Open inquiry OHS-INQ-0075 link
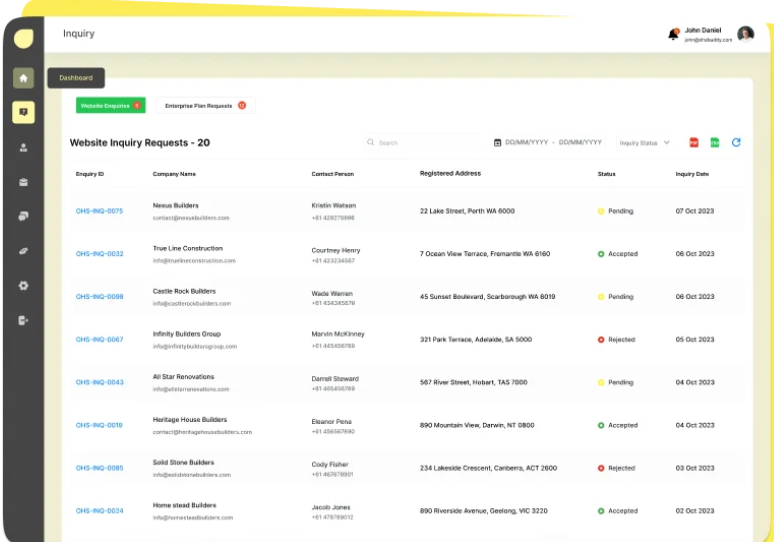This screenshot has width=774, height=542. [x=99, y=211]
